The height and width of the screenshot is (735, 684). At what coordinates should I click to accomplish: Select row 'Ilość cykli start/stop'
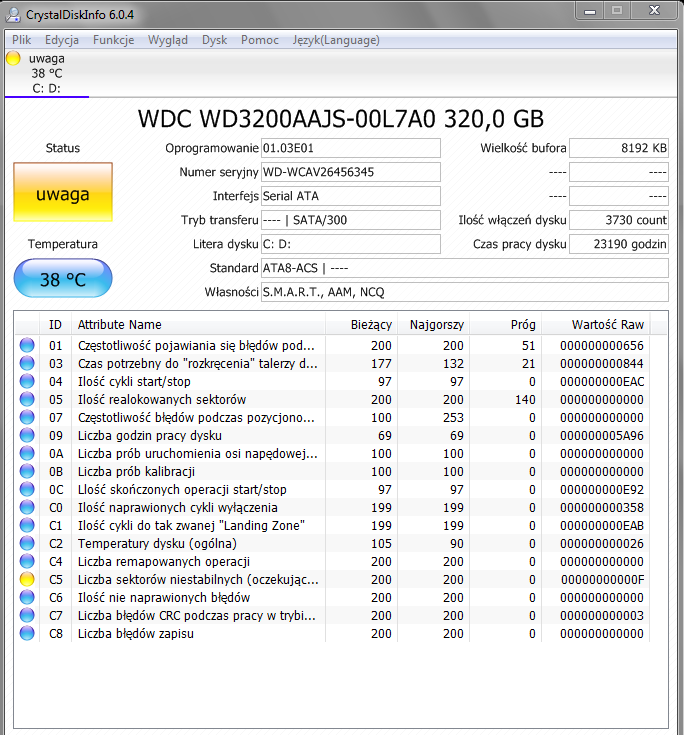coord(332,382)
